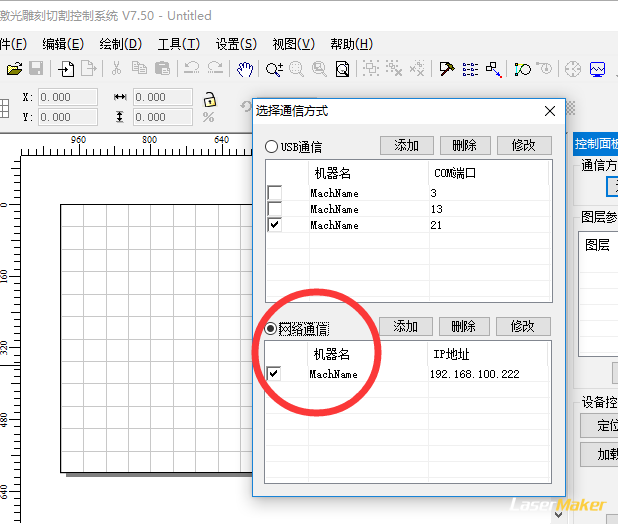Click the cut scissors icon
The image size is (618, 524).
tap(116, 69)
